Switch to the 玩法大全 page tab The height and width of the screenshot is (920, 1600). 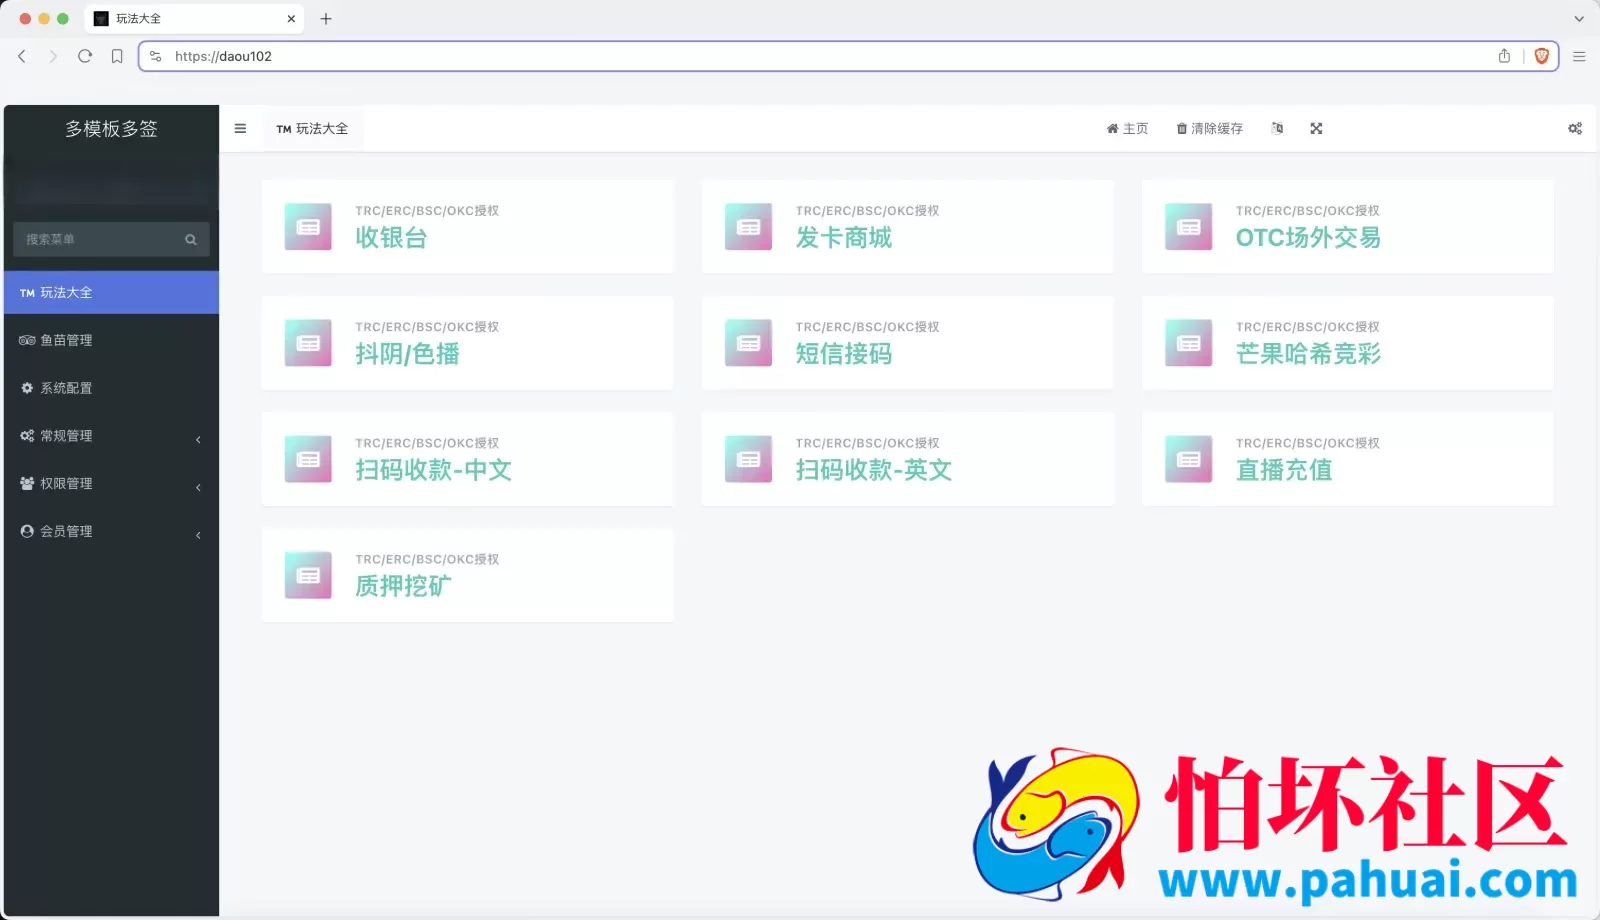[x=312, y=128]
